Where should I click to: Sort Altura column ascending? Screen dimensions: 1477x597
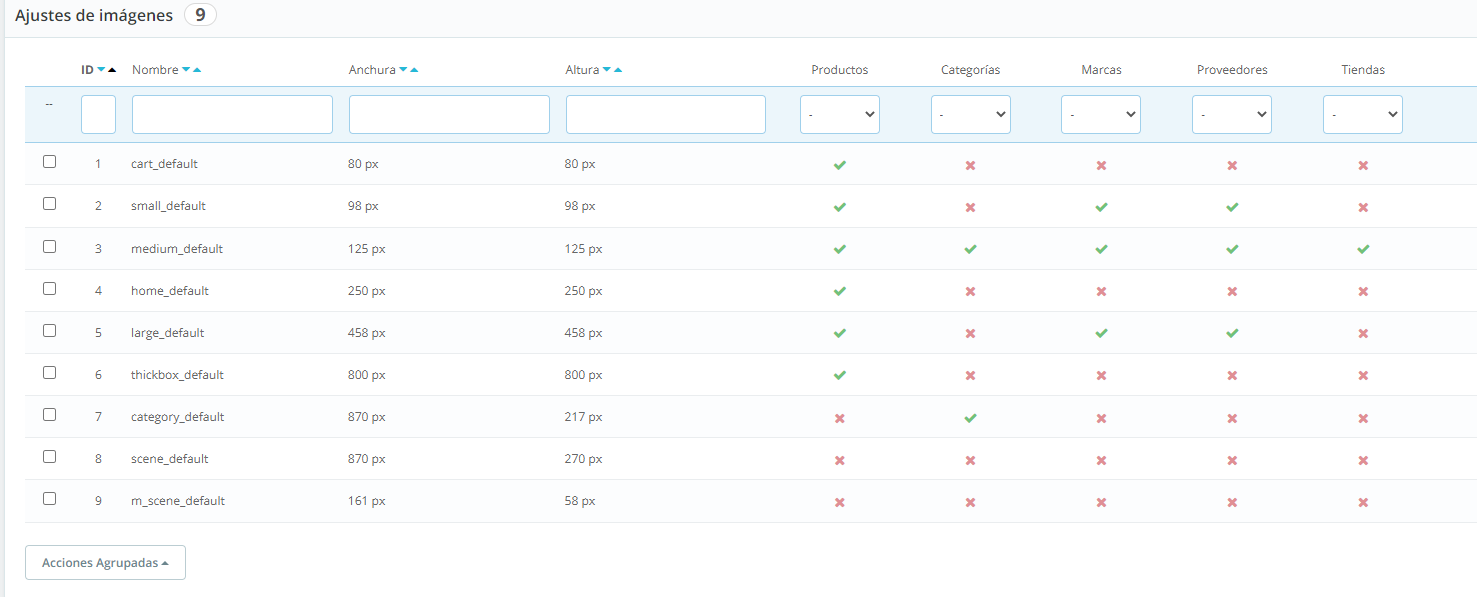point(618,70)
